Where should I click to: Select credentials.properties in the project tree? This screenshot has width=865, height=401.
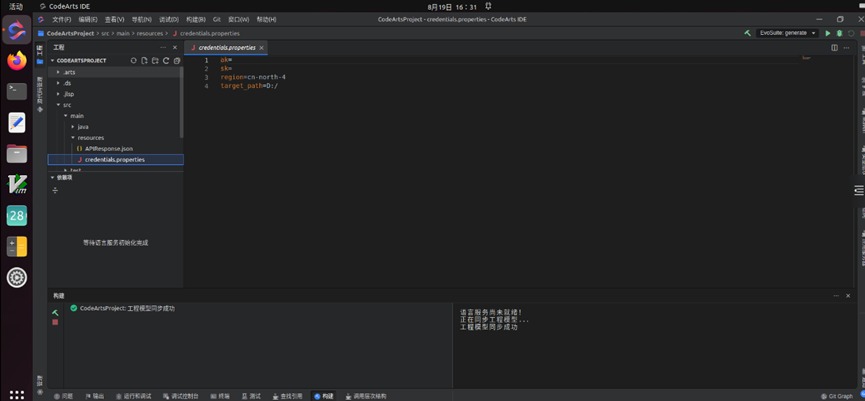(x=115, y=159)
